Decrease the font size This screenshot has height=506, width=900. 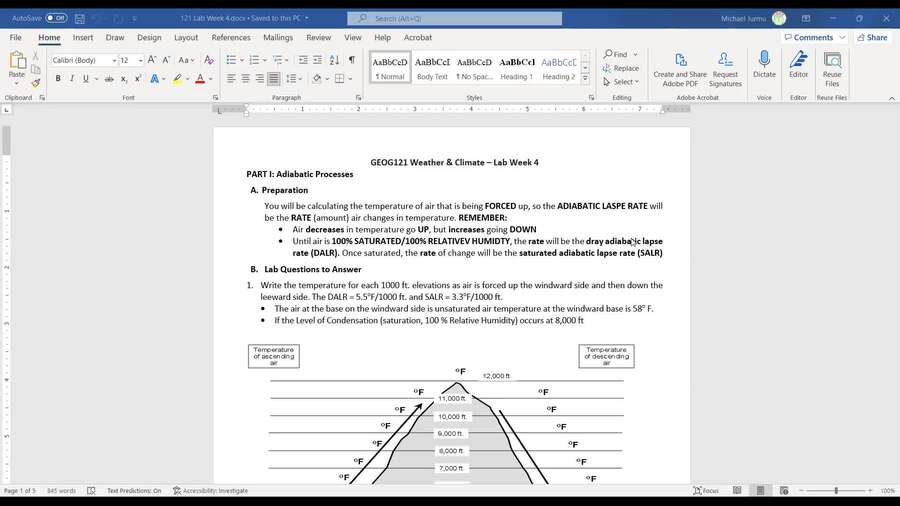pos(166,60)
